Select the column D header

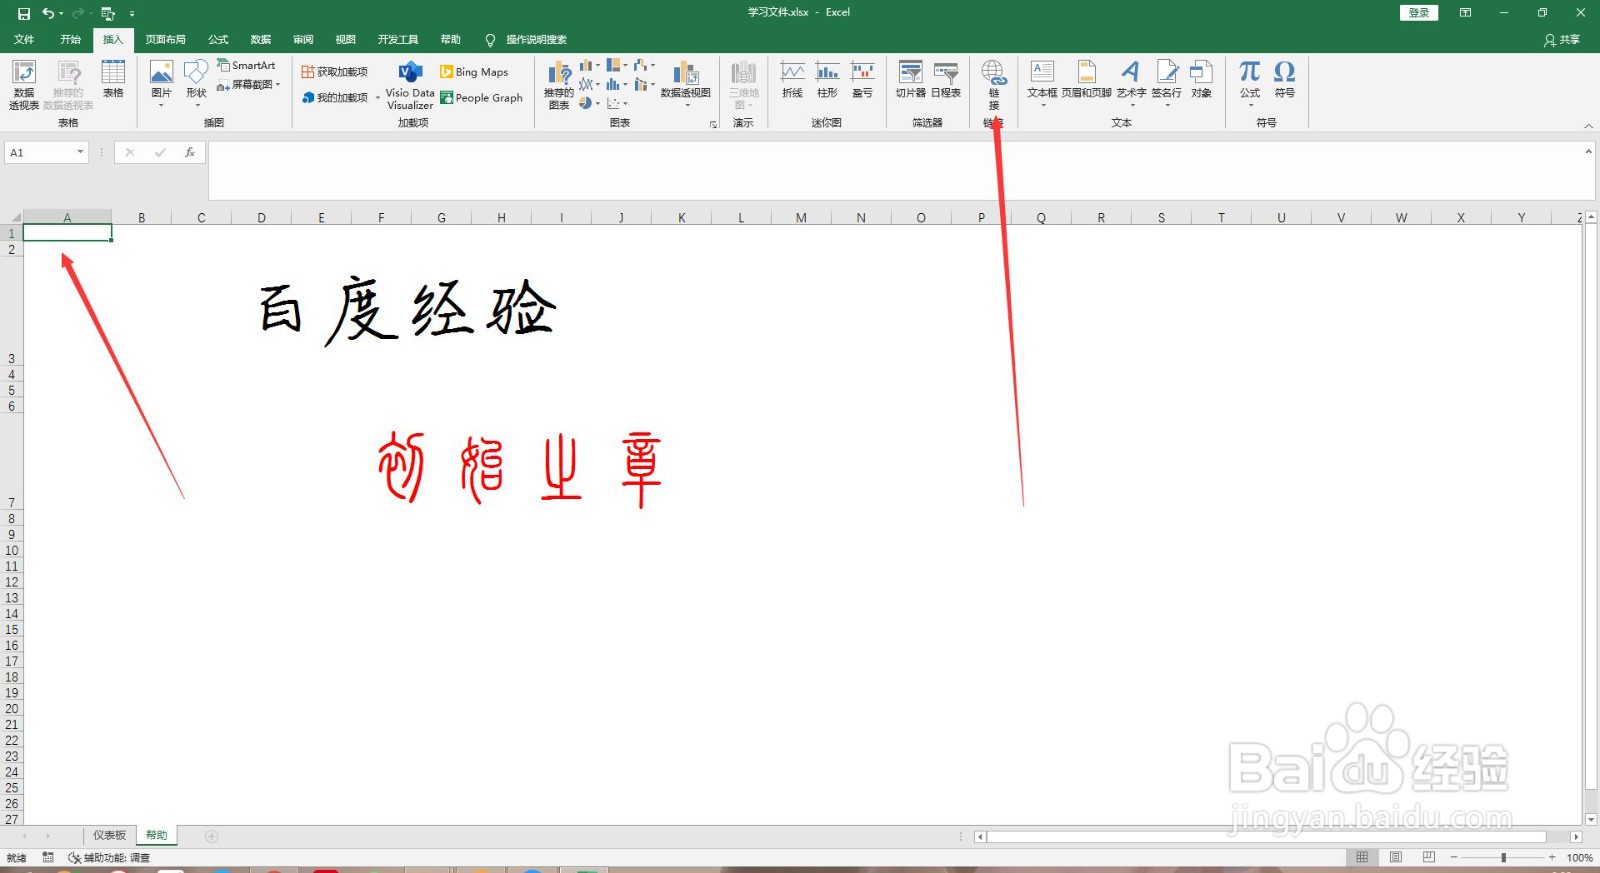[261, 218]
